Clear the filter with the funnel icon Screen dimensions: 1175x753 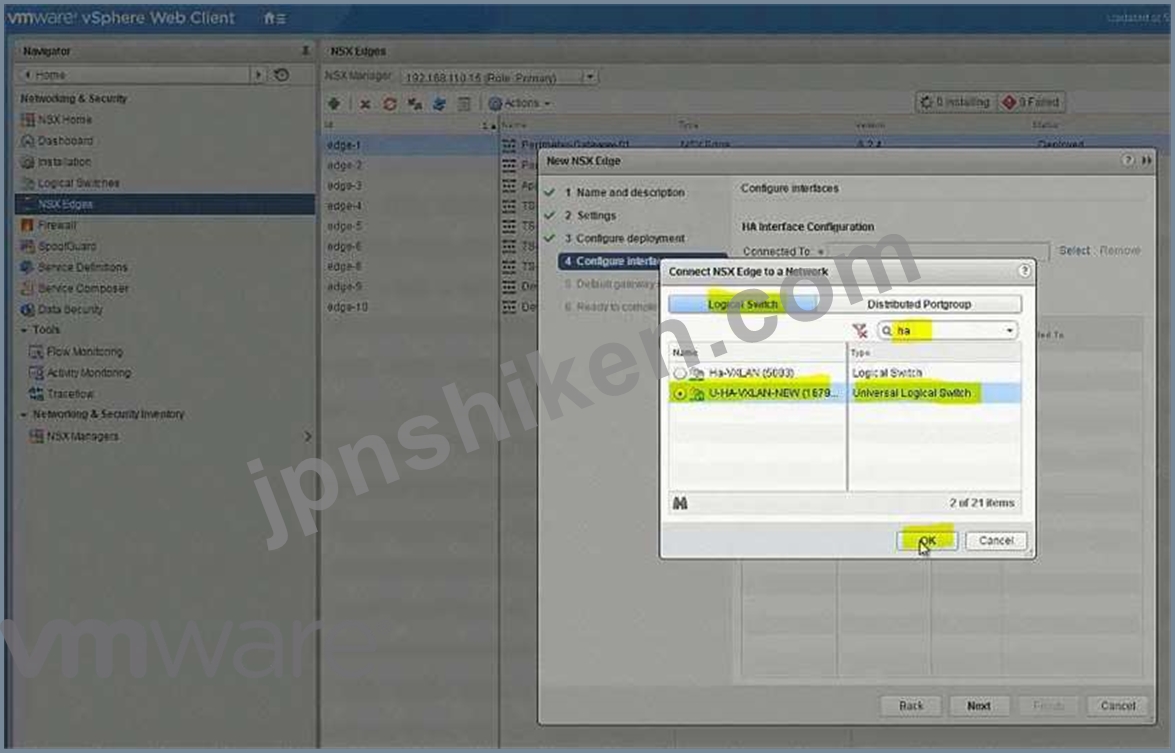tap(860, 330)
